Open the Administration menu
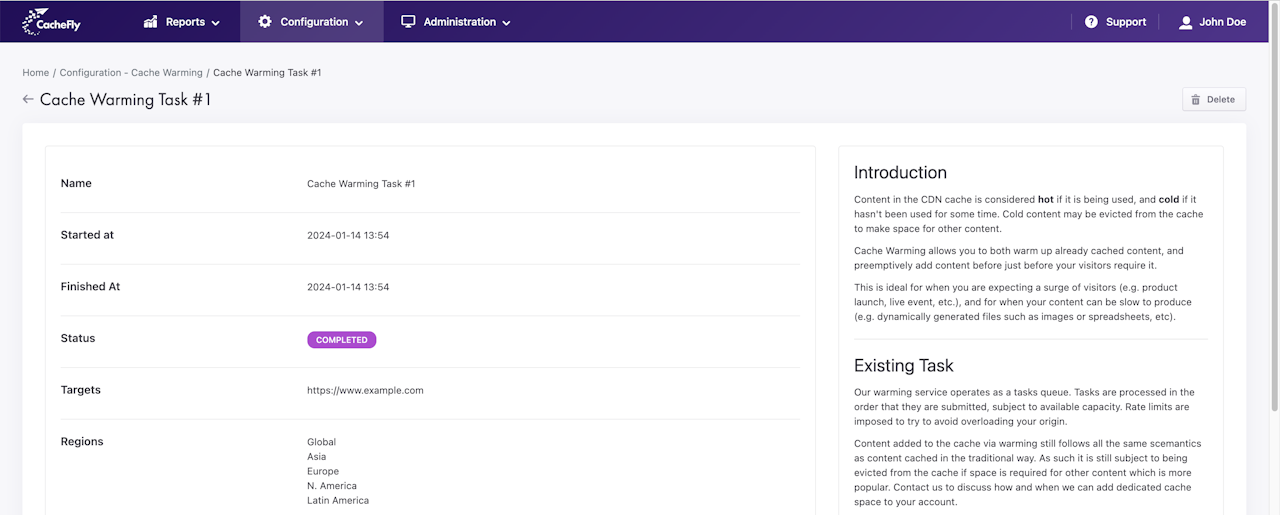 pos(459,22)
